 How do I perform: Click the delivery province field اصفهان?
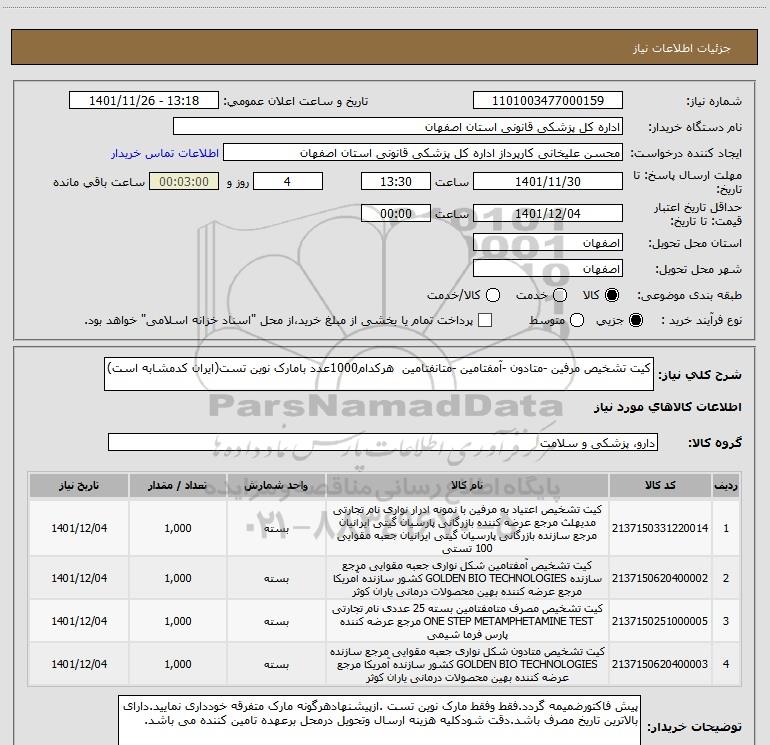coord(548,242)
